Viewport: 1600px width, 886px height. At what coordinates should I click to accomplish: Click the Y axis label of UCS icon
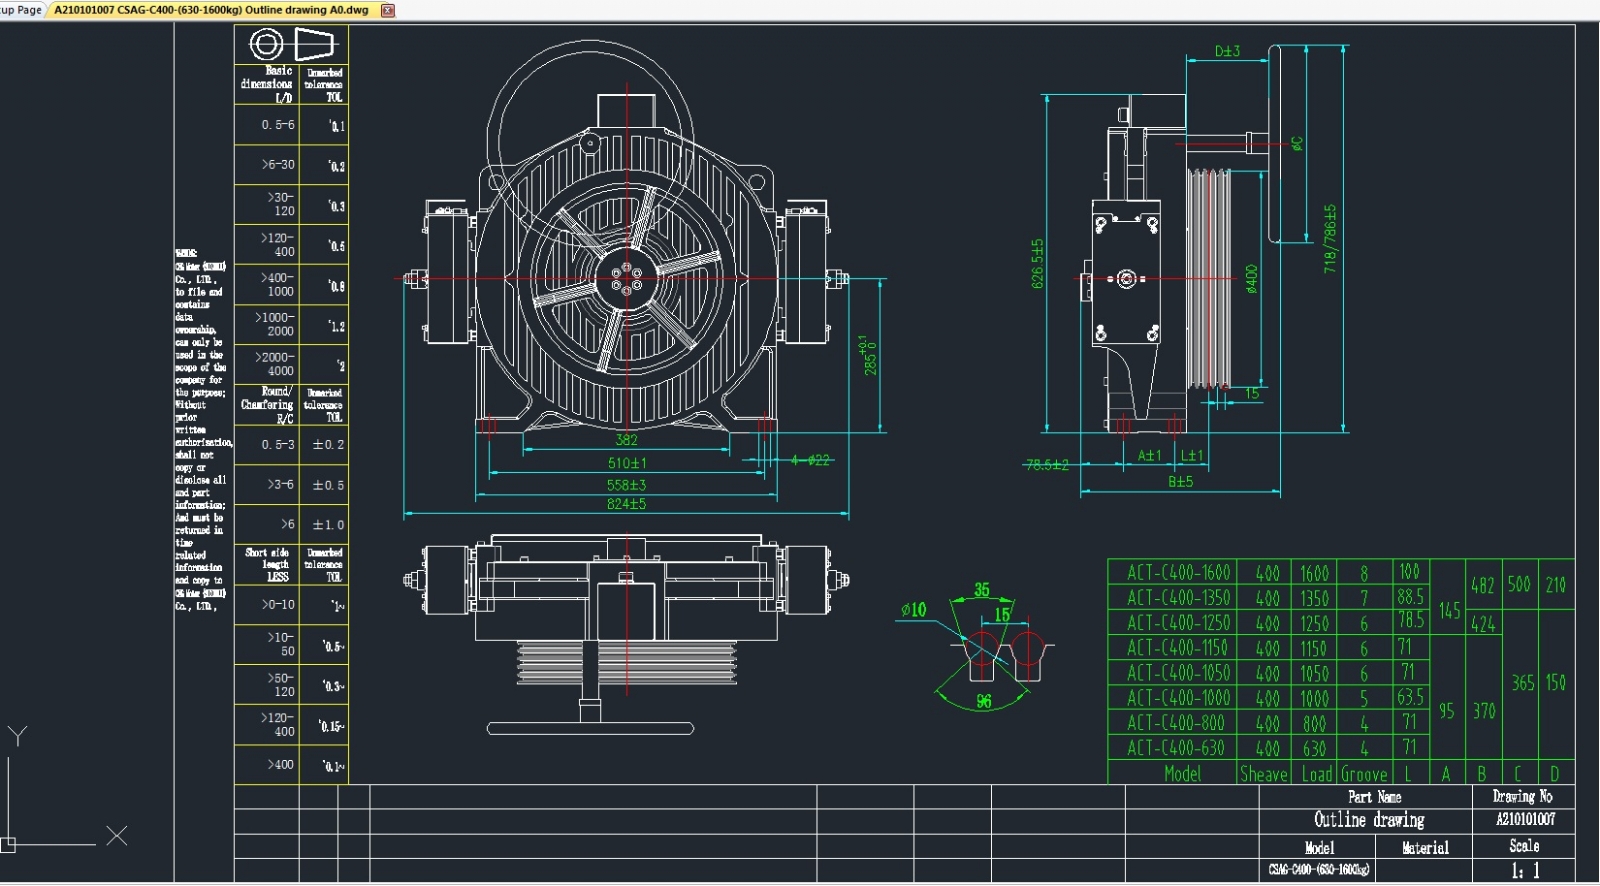click(17, 736)
